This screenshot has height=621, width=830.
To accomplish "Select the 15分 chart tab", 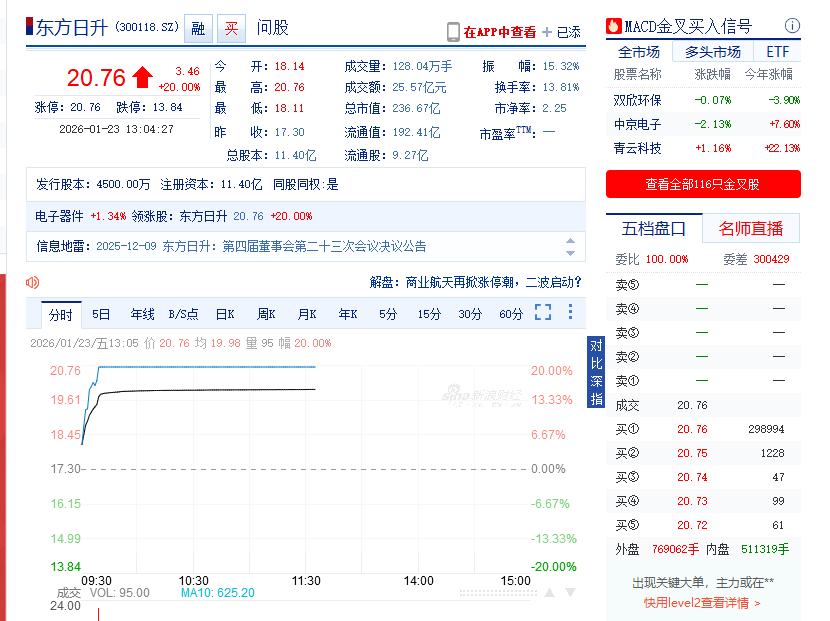I will (429, 314).
